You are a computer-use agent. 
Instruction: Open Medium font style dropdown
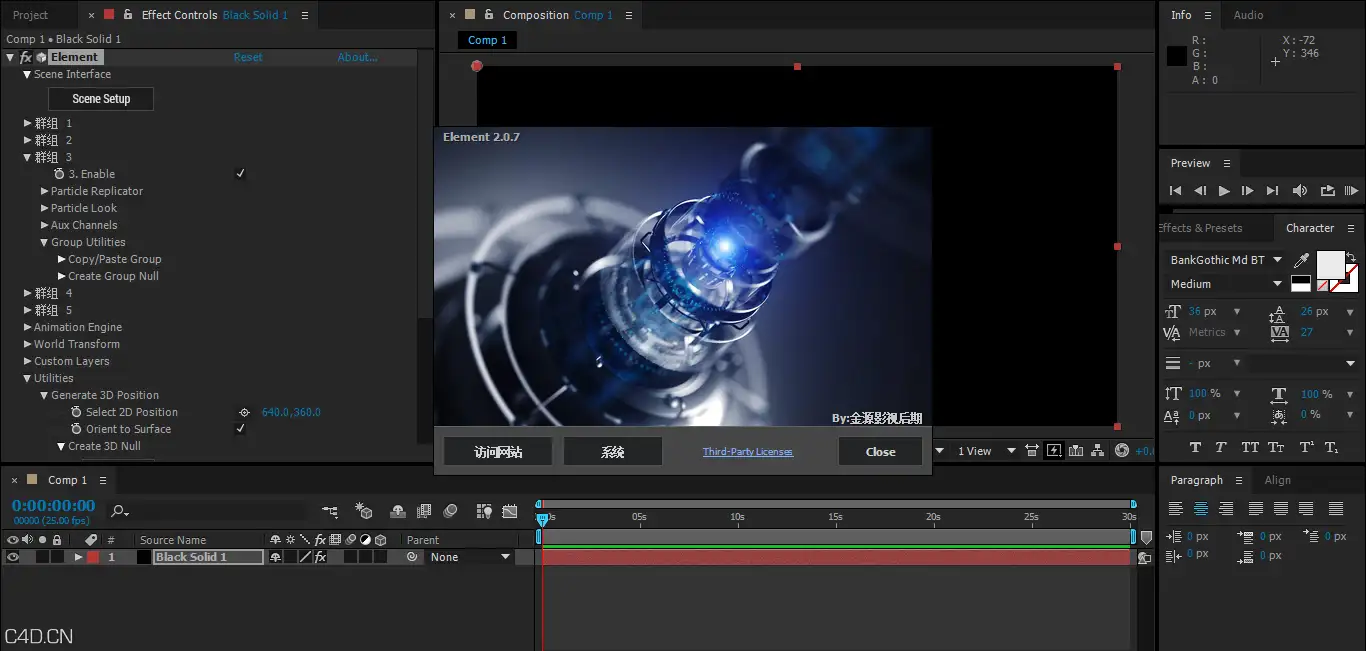(1227, 284)
